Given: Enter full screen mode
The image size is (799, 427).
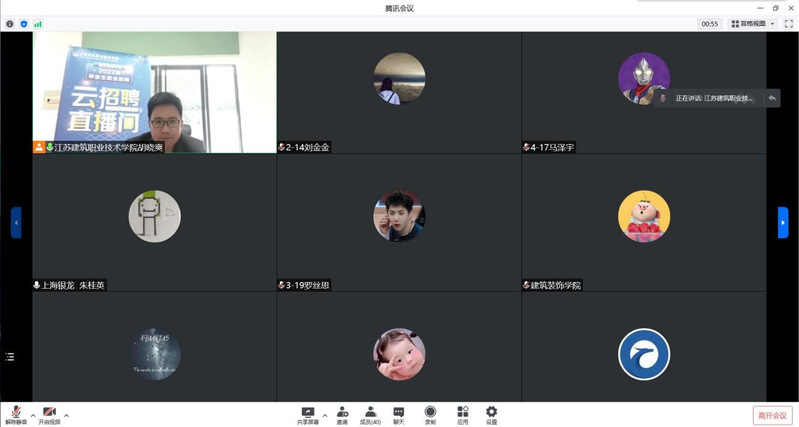Looking at the screenshot, I should (788, 23).
